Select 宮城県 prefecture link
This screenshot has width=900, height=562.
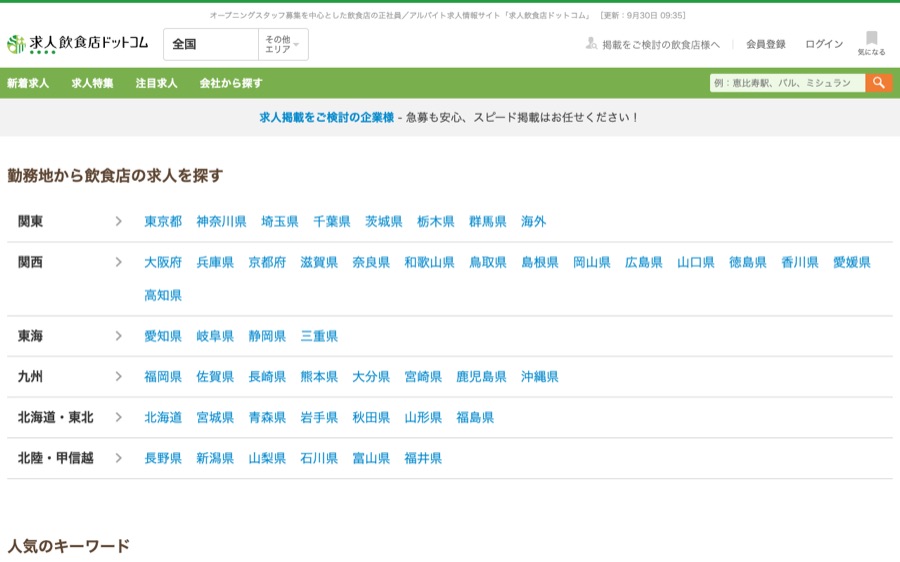point(215,417)
